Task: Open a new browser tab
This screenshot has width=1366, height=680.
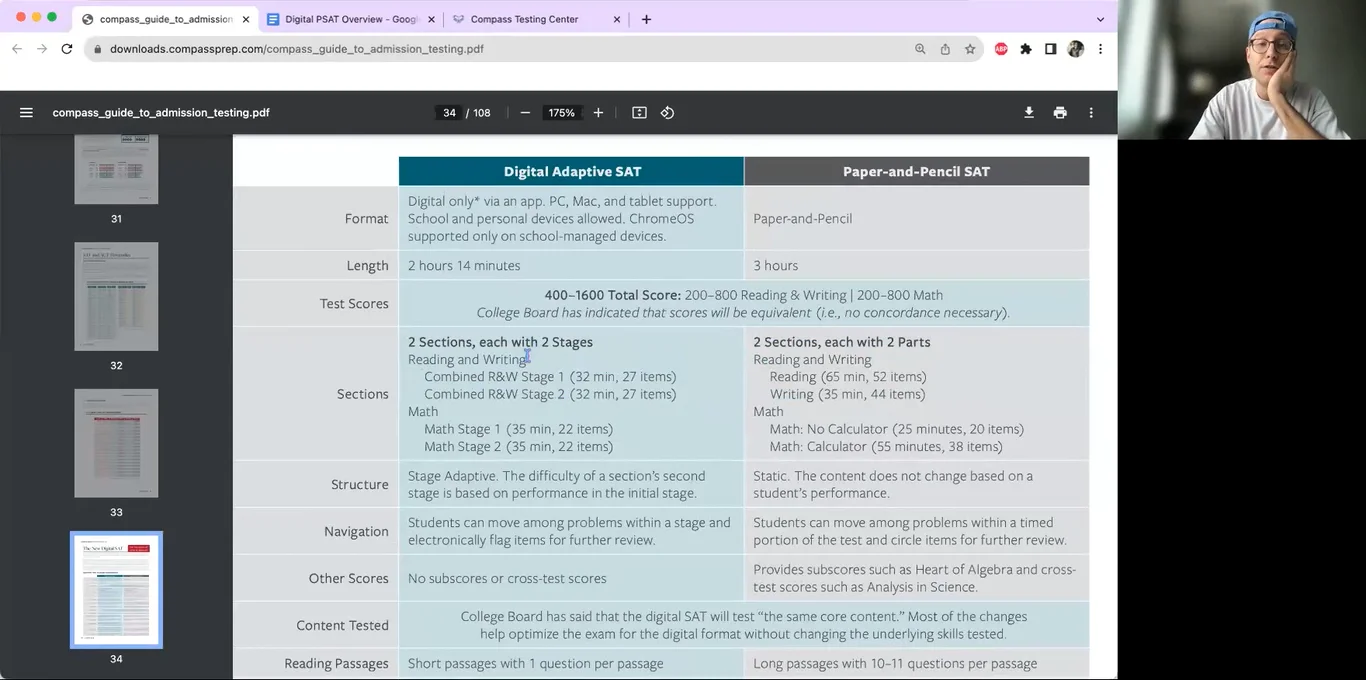Action: tap(646, 19)
